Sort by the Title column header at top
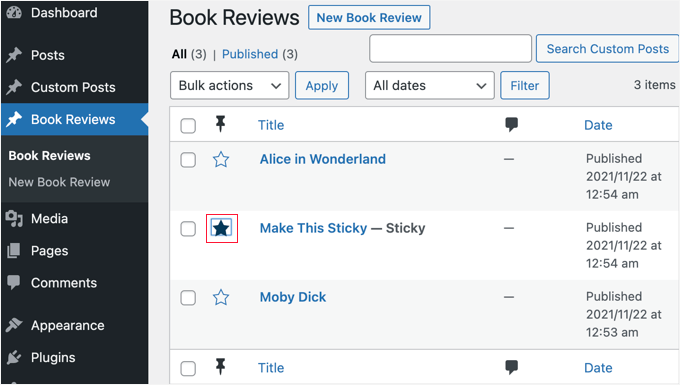Screen dimensions: 680x385 pos(271,125)
